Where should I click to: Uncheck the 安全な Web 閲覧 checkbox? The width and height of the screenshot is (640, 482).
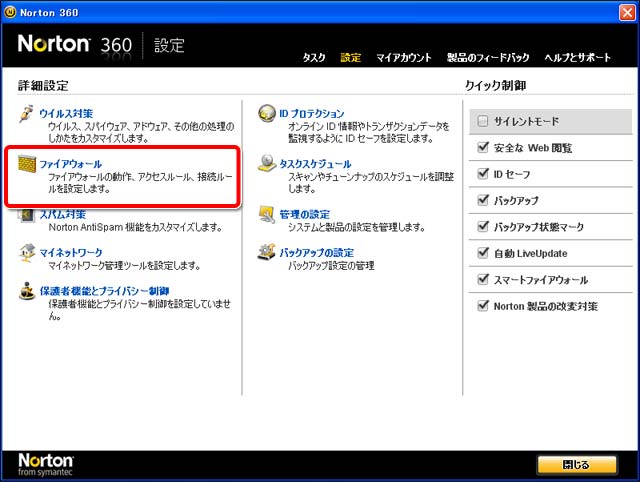483,147
